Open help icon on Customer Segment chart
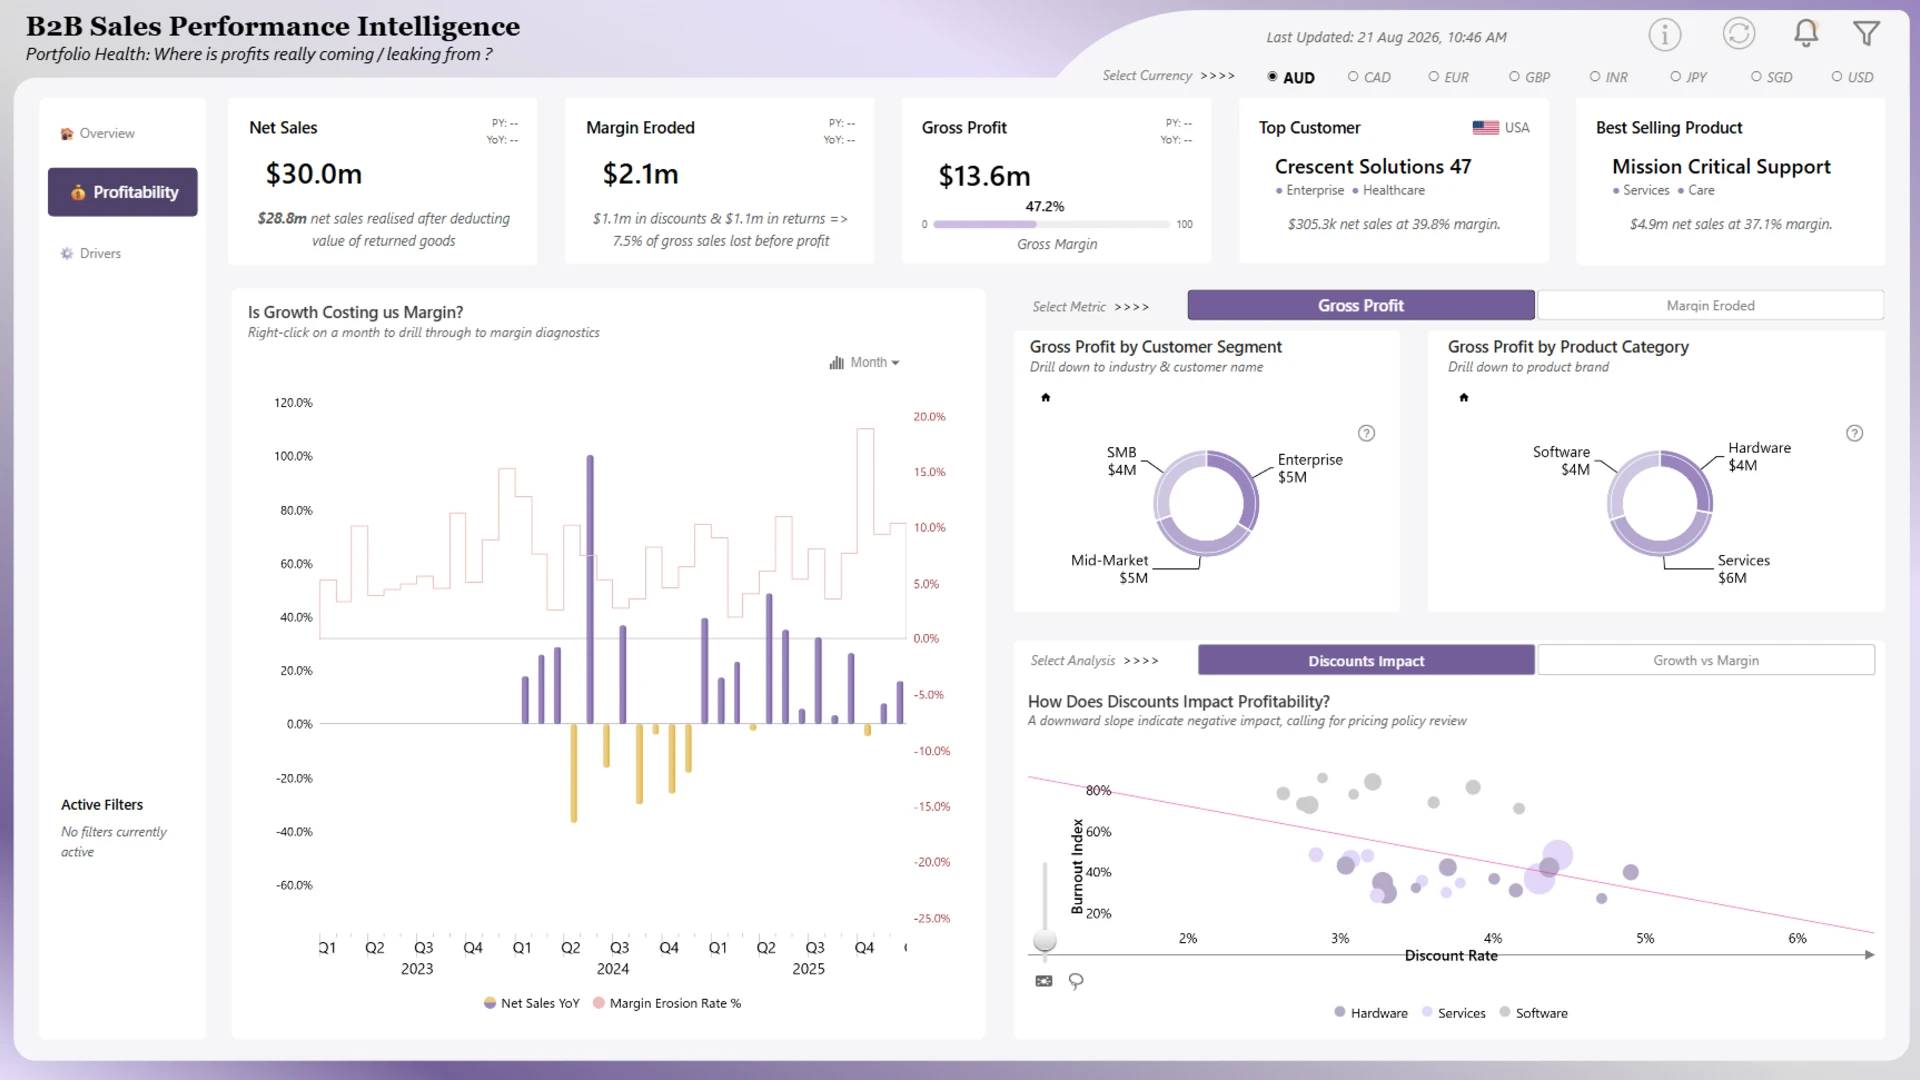The width and height of the screenshot is (1920, 1080). 1366,433
